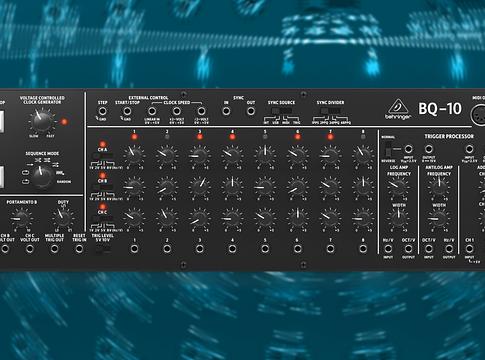Screen dimensions: 485x360
Task: Toggle the CH C voltage range switch
Action: (102, 218)
